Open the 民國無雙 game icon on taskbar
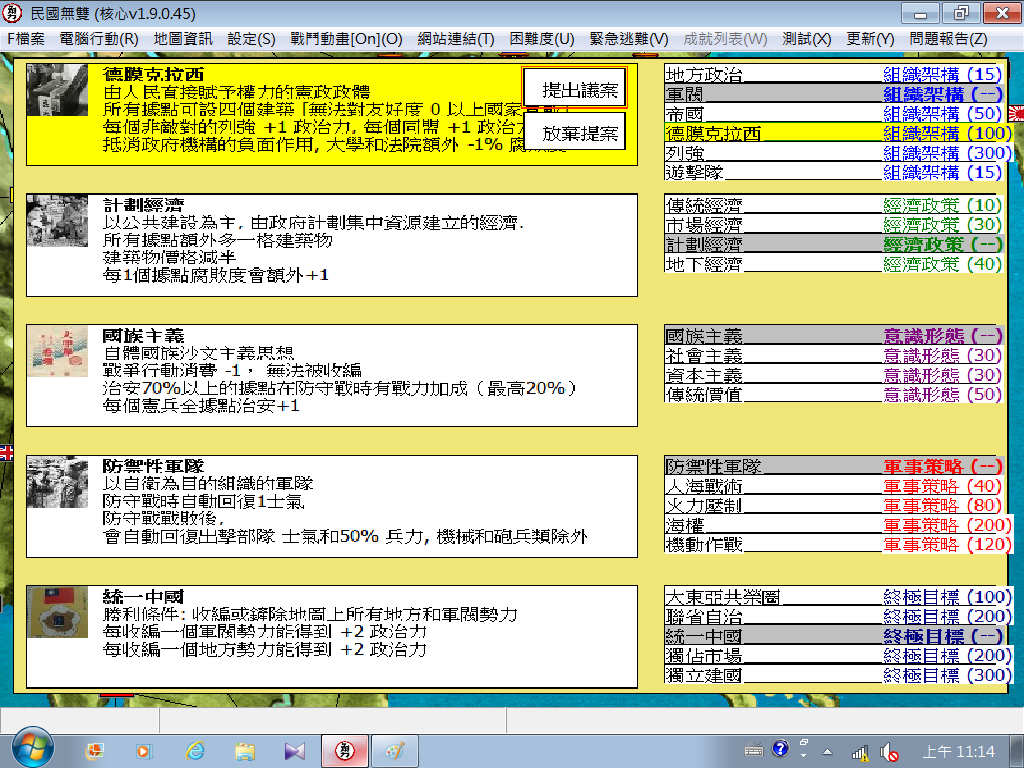 [x=344, y=751]
